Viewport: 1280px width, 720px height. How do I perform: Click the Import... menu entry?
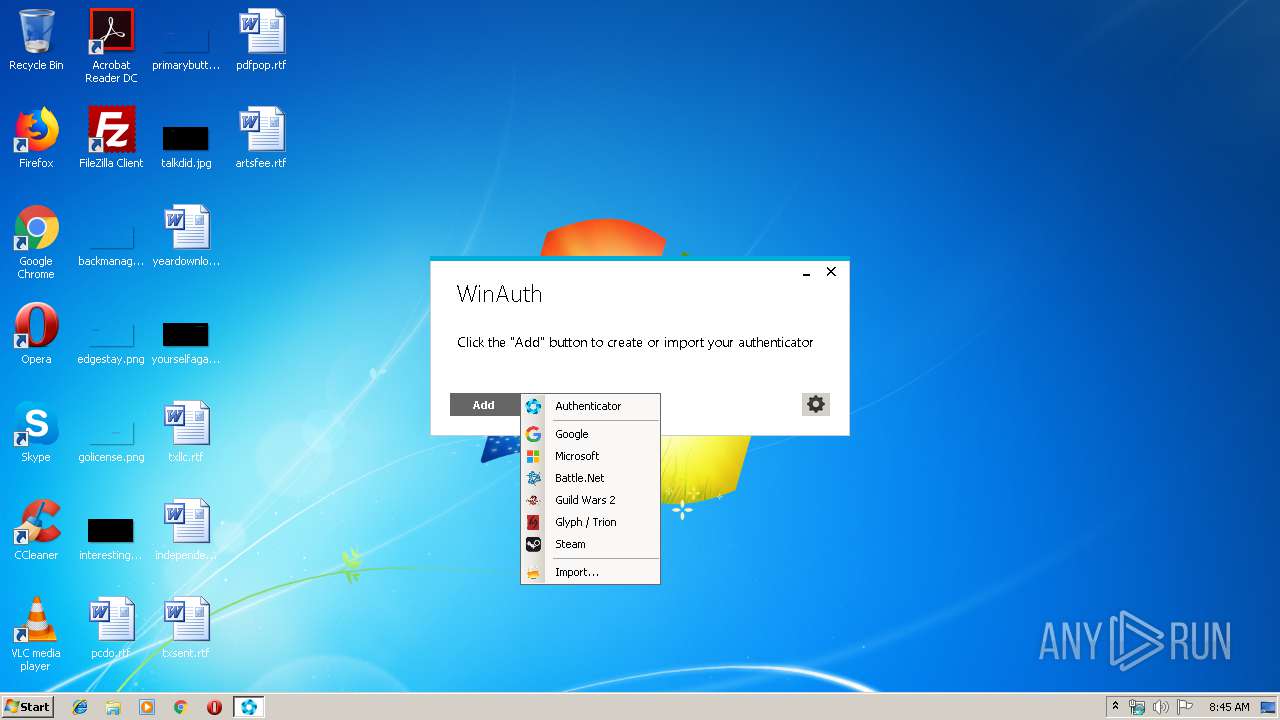(x=590, y=572)
